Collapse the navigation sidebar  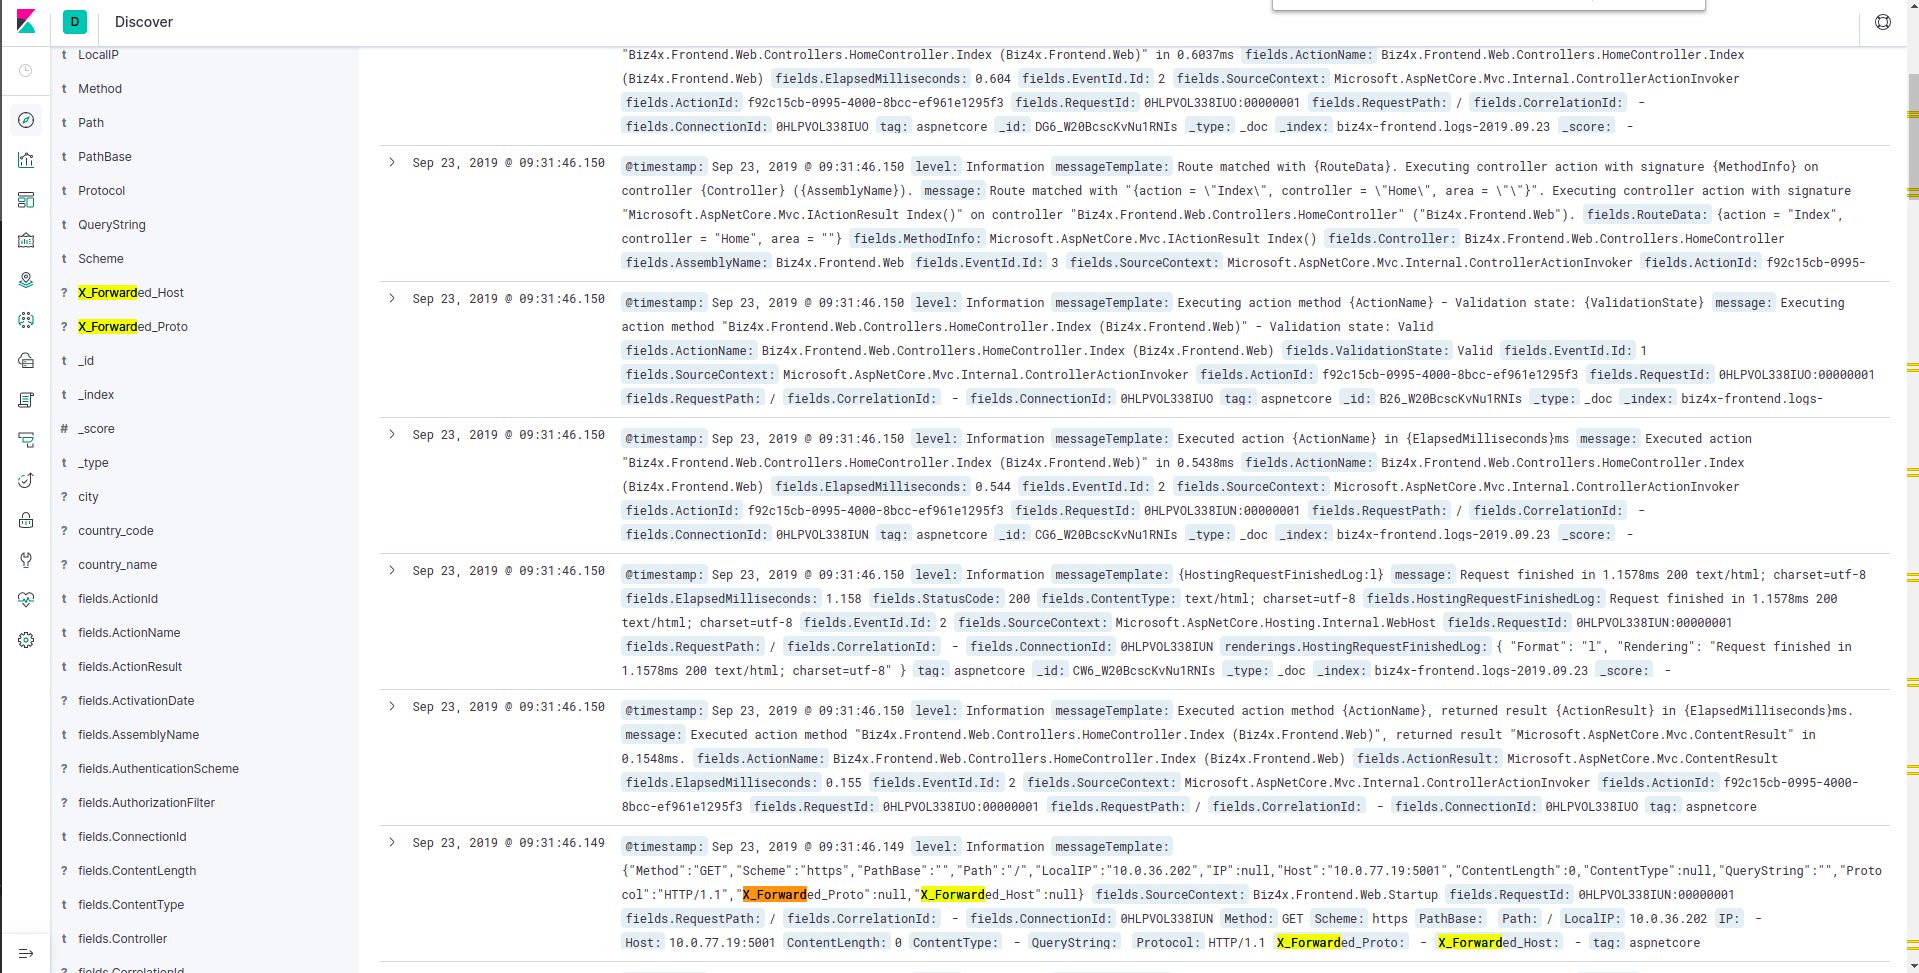(26, 953)
